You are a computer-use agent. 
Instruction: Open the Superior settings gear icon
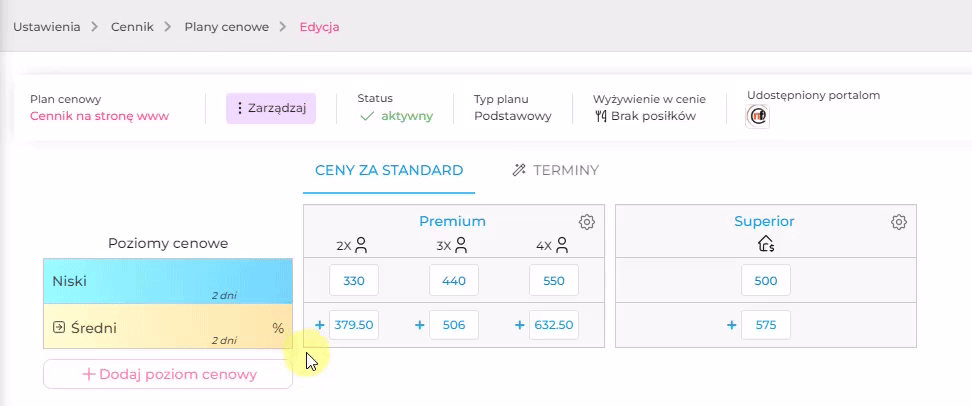[899, 221]
